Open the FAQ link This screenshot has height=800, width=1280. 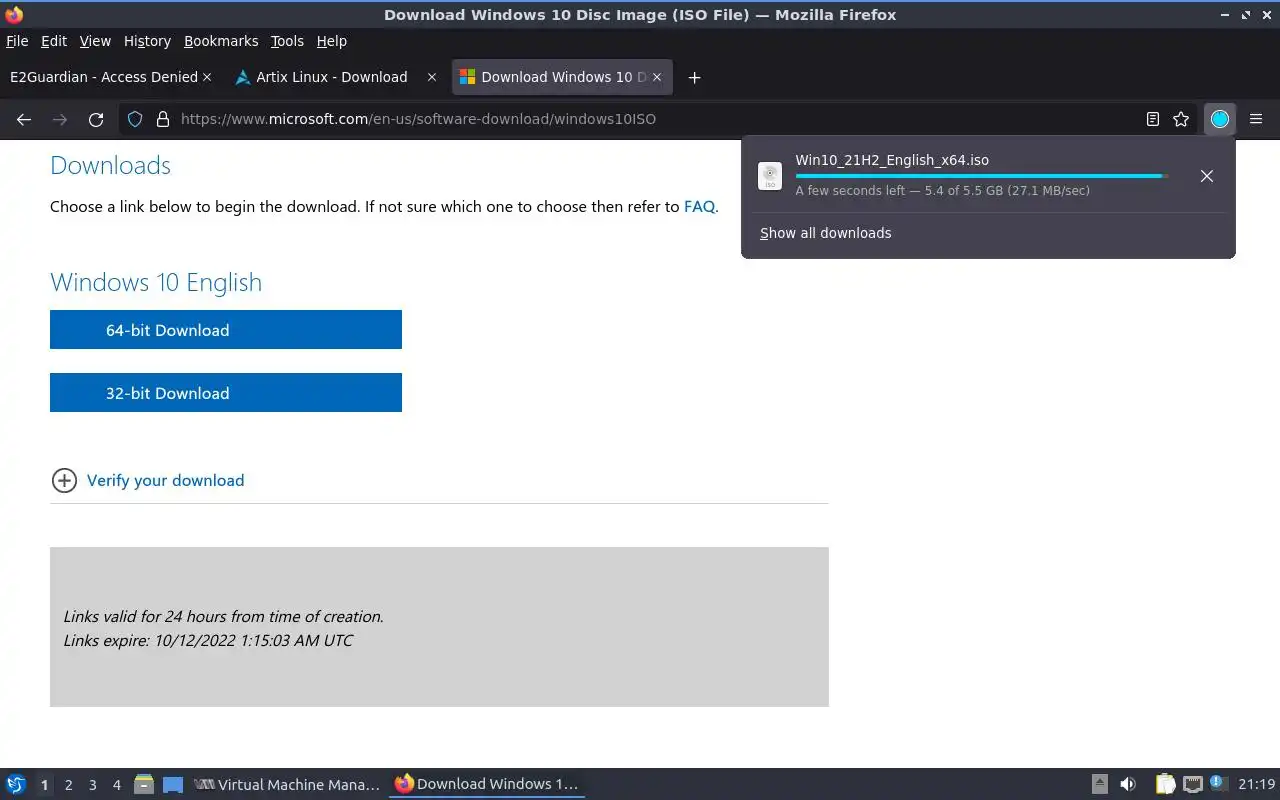point(699,207)
